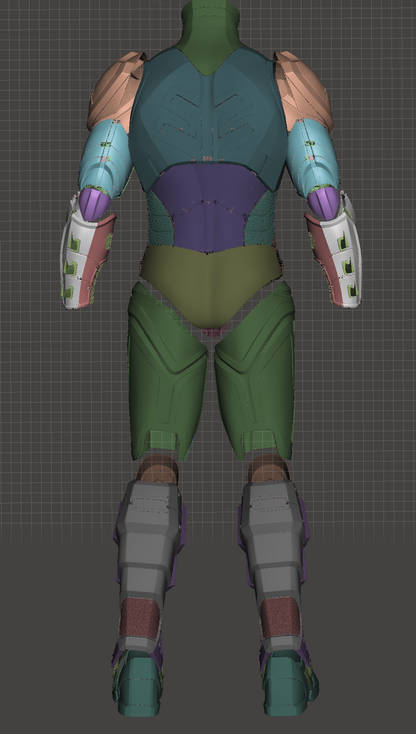
Task: Select the white forearm gauntlet on viewer's right
Action: (345, 255)
